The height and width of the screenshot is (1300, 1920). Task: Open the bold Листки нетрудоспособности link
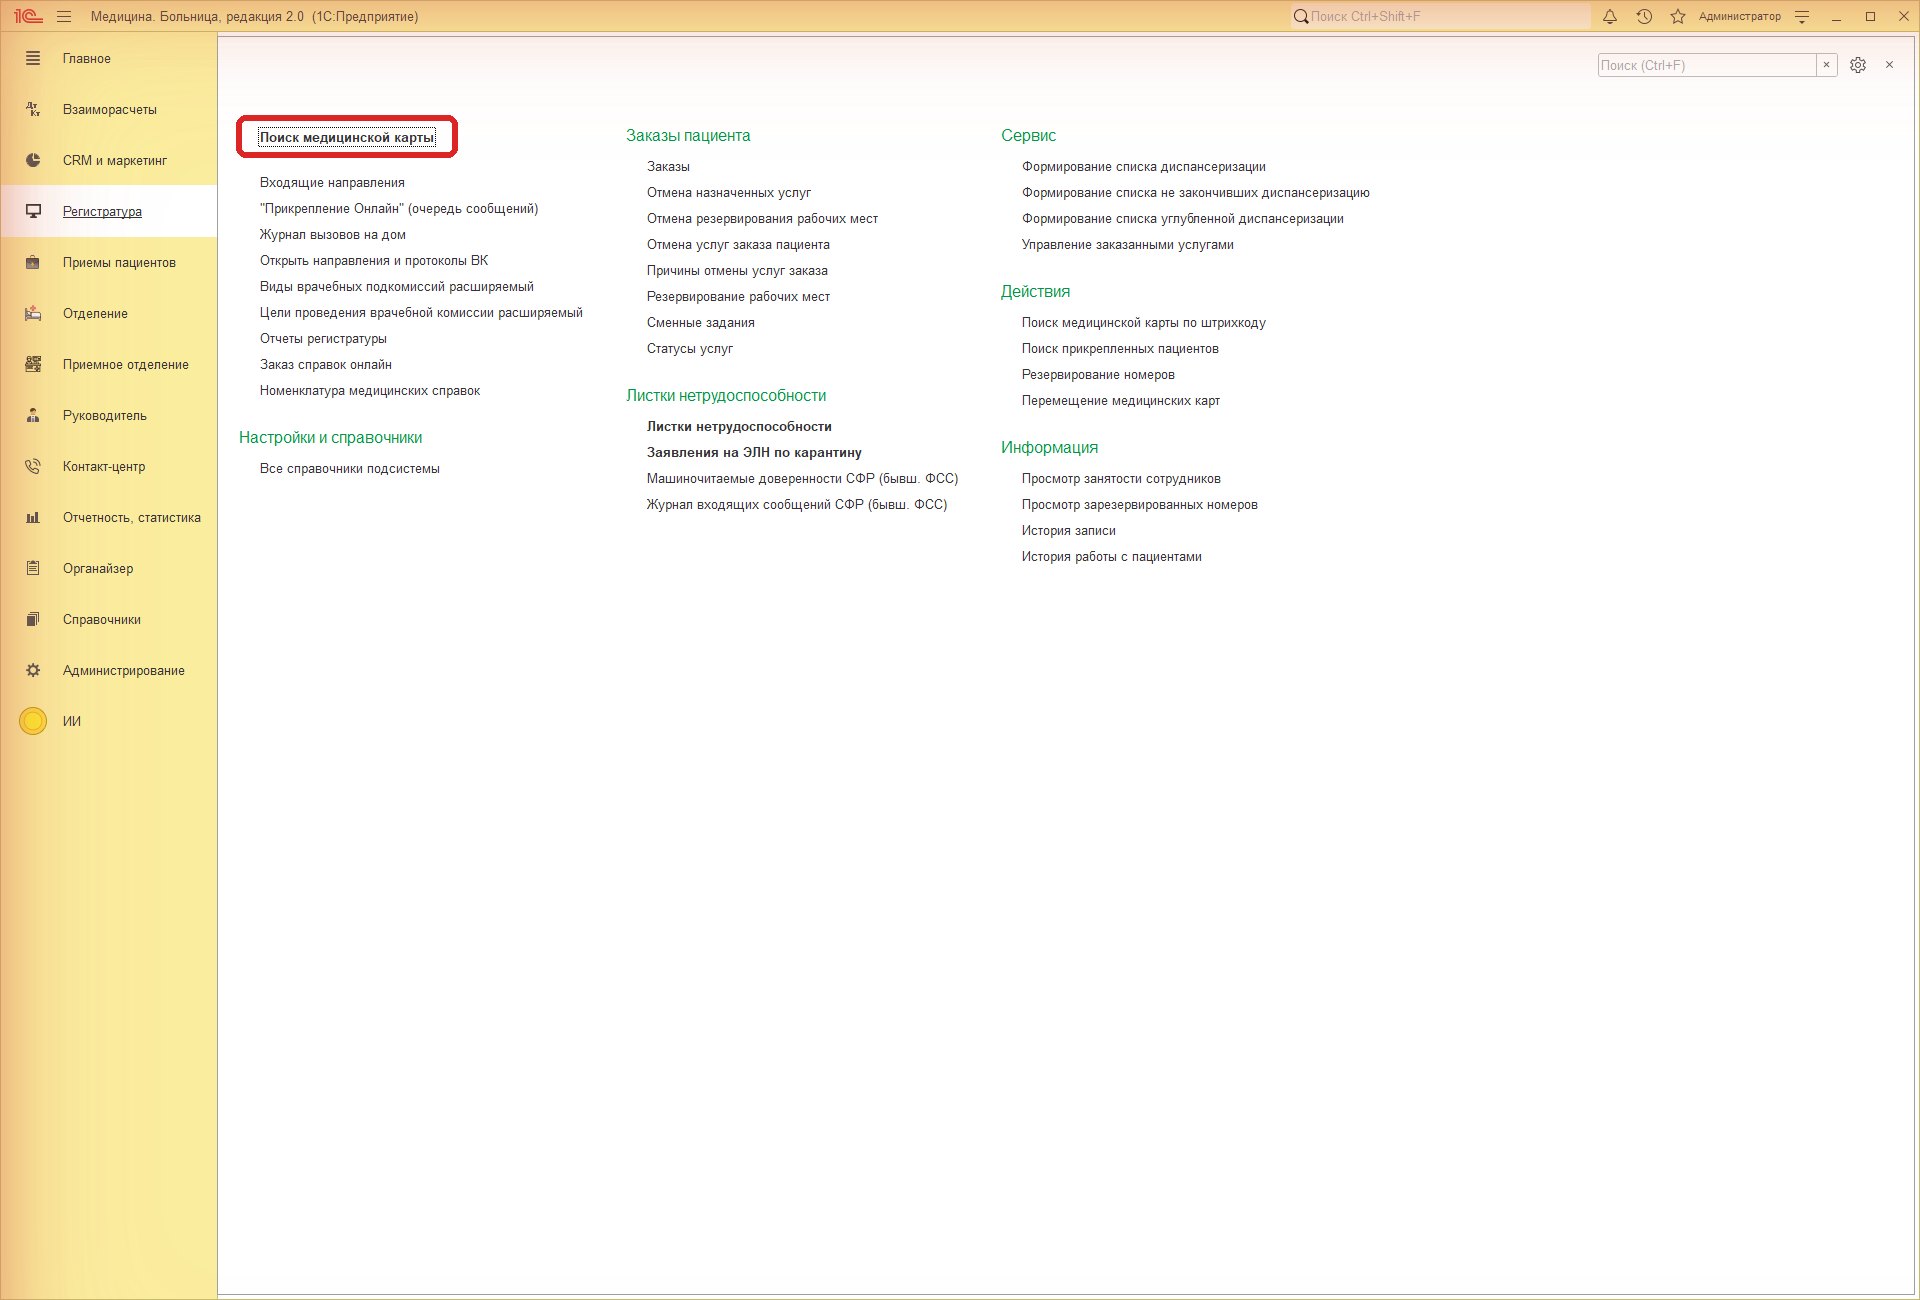tap(739, 426)
